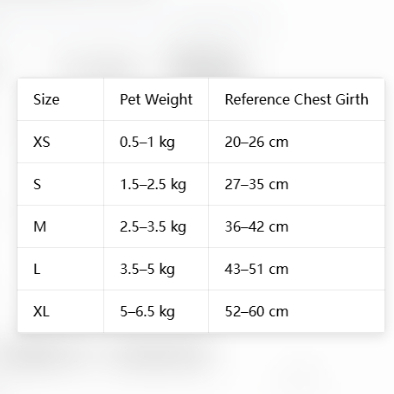Click the Size column header
394x394 pixels.
pos(60,99)
